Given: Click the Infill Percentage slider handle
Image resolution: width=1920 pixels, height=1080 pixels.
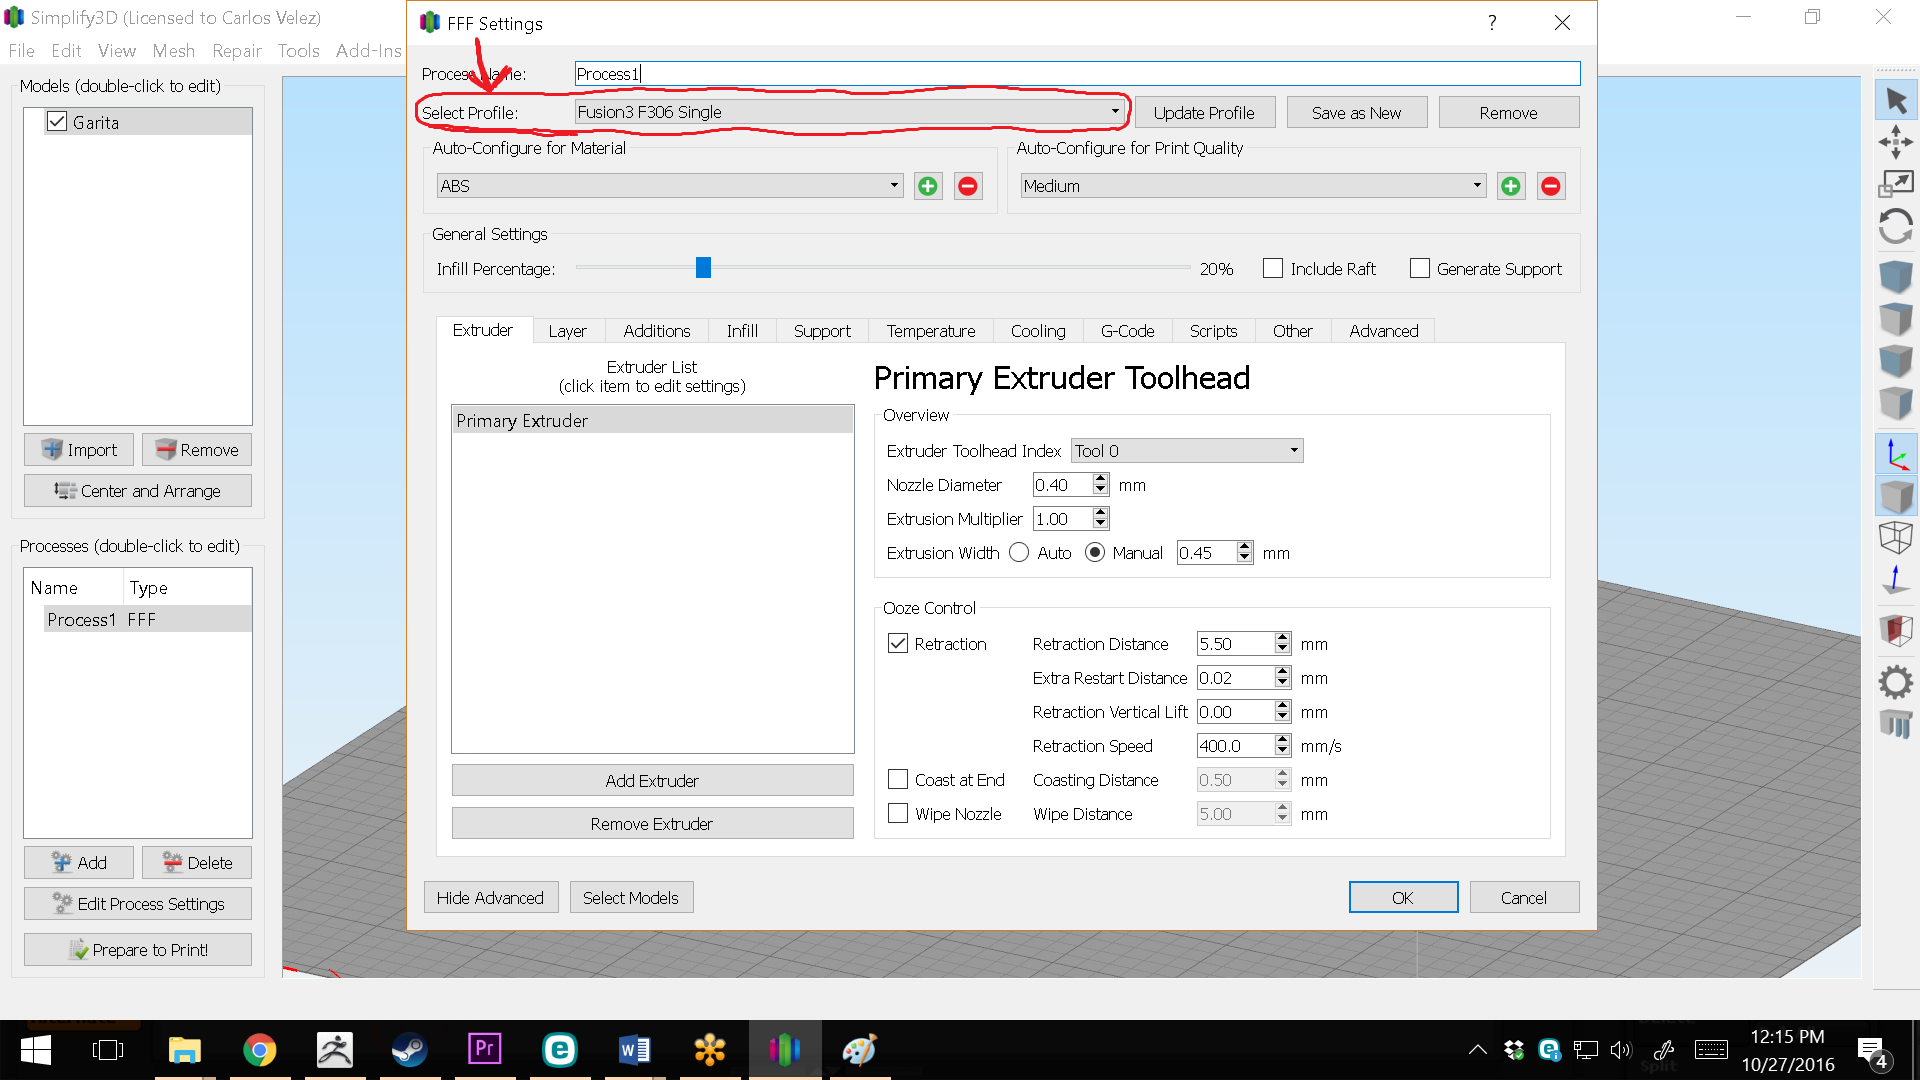Looking at the screenshot, I should (x=703, y=268).
